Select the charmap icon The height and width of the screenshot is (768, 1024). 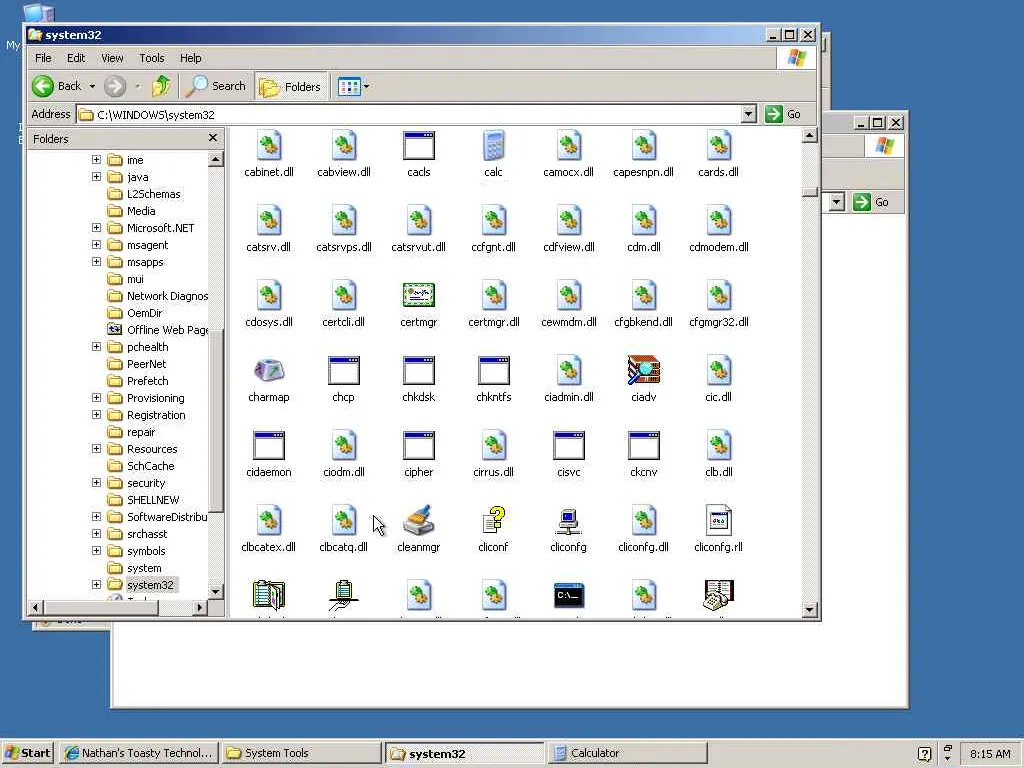tap(268, 370)
